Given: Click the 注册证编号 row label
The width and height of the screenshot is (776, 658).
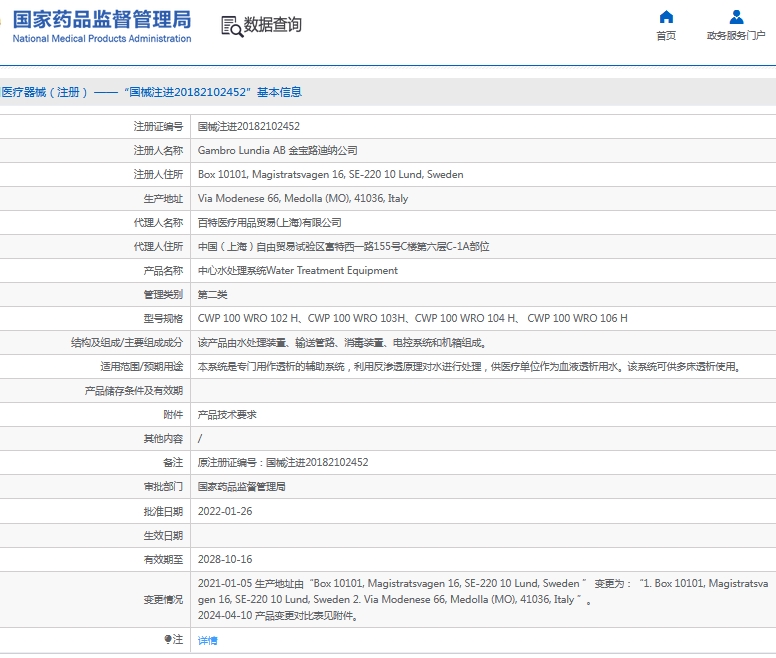Looking at the screenshot, I should 158,127.
